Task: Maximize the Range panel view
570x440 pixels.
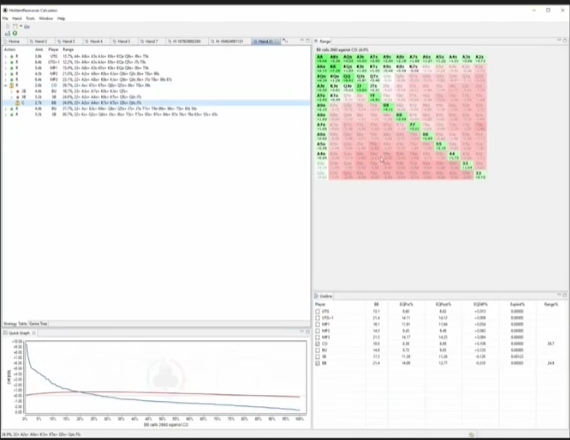Action: (x=565, y=40)
